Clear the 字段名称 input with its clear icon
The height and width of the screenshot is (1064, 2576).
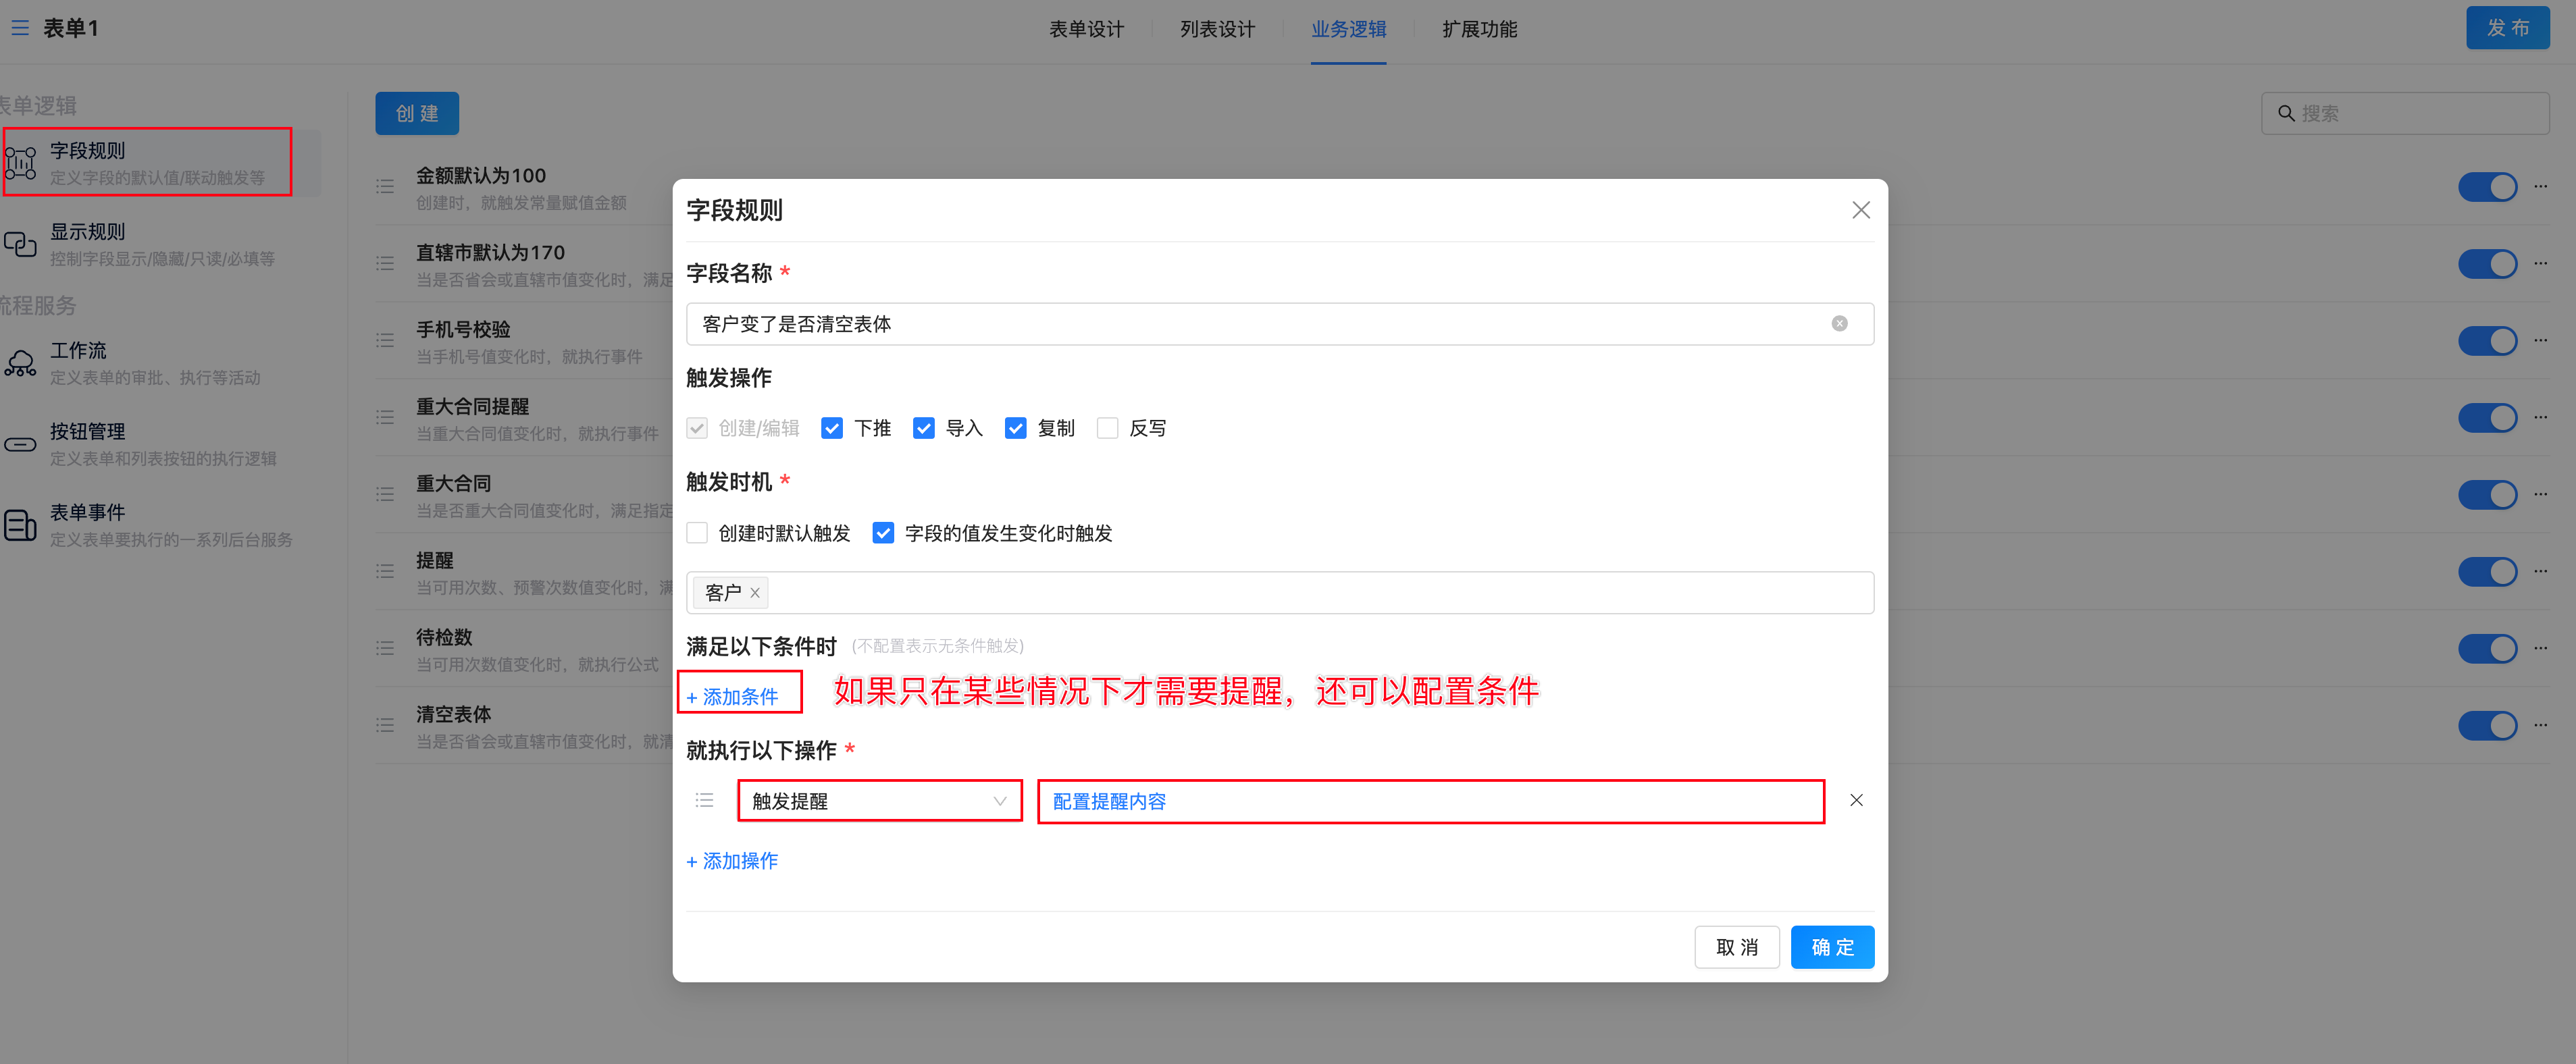pos(1839,324)
